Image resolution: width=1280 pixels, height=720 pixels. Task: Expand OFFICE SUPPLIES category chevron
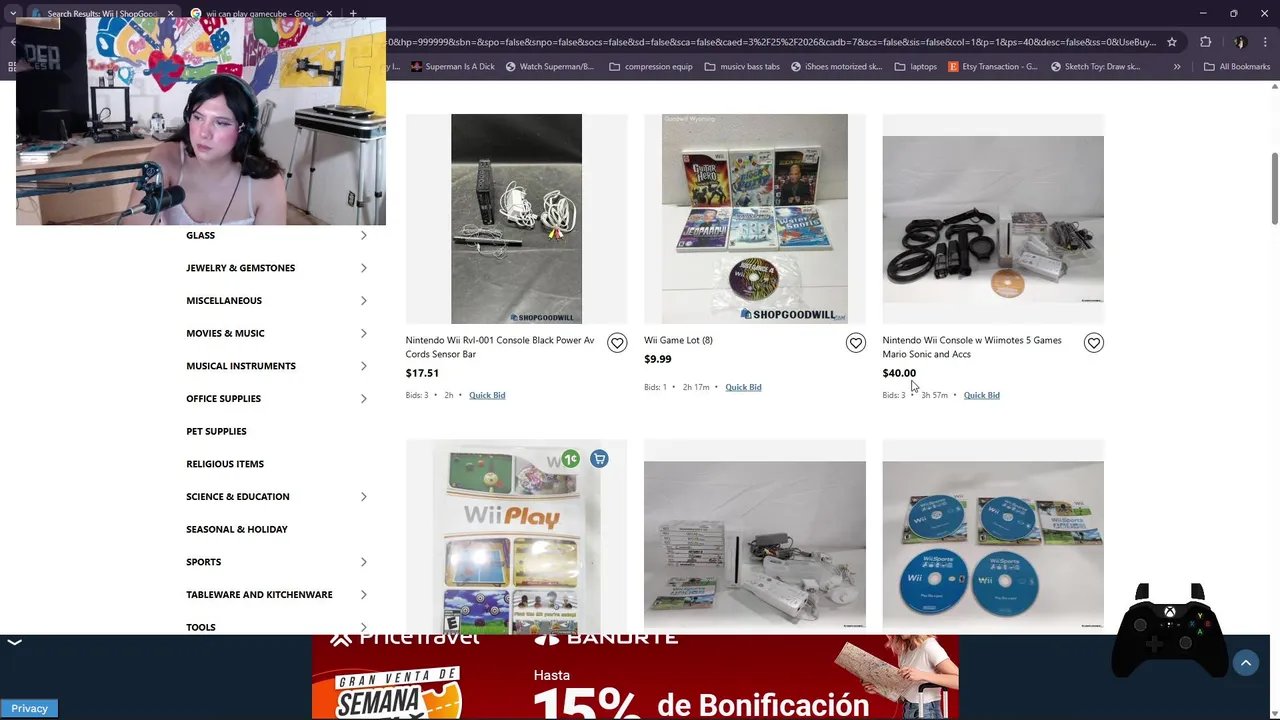363,399
